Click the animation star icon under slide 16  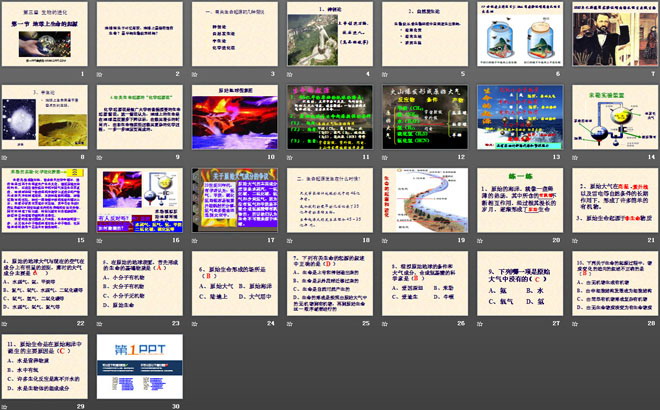(100, 240)
